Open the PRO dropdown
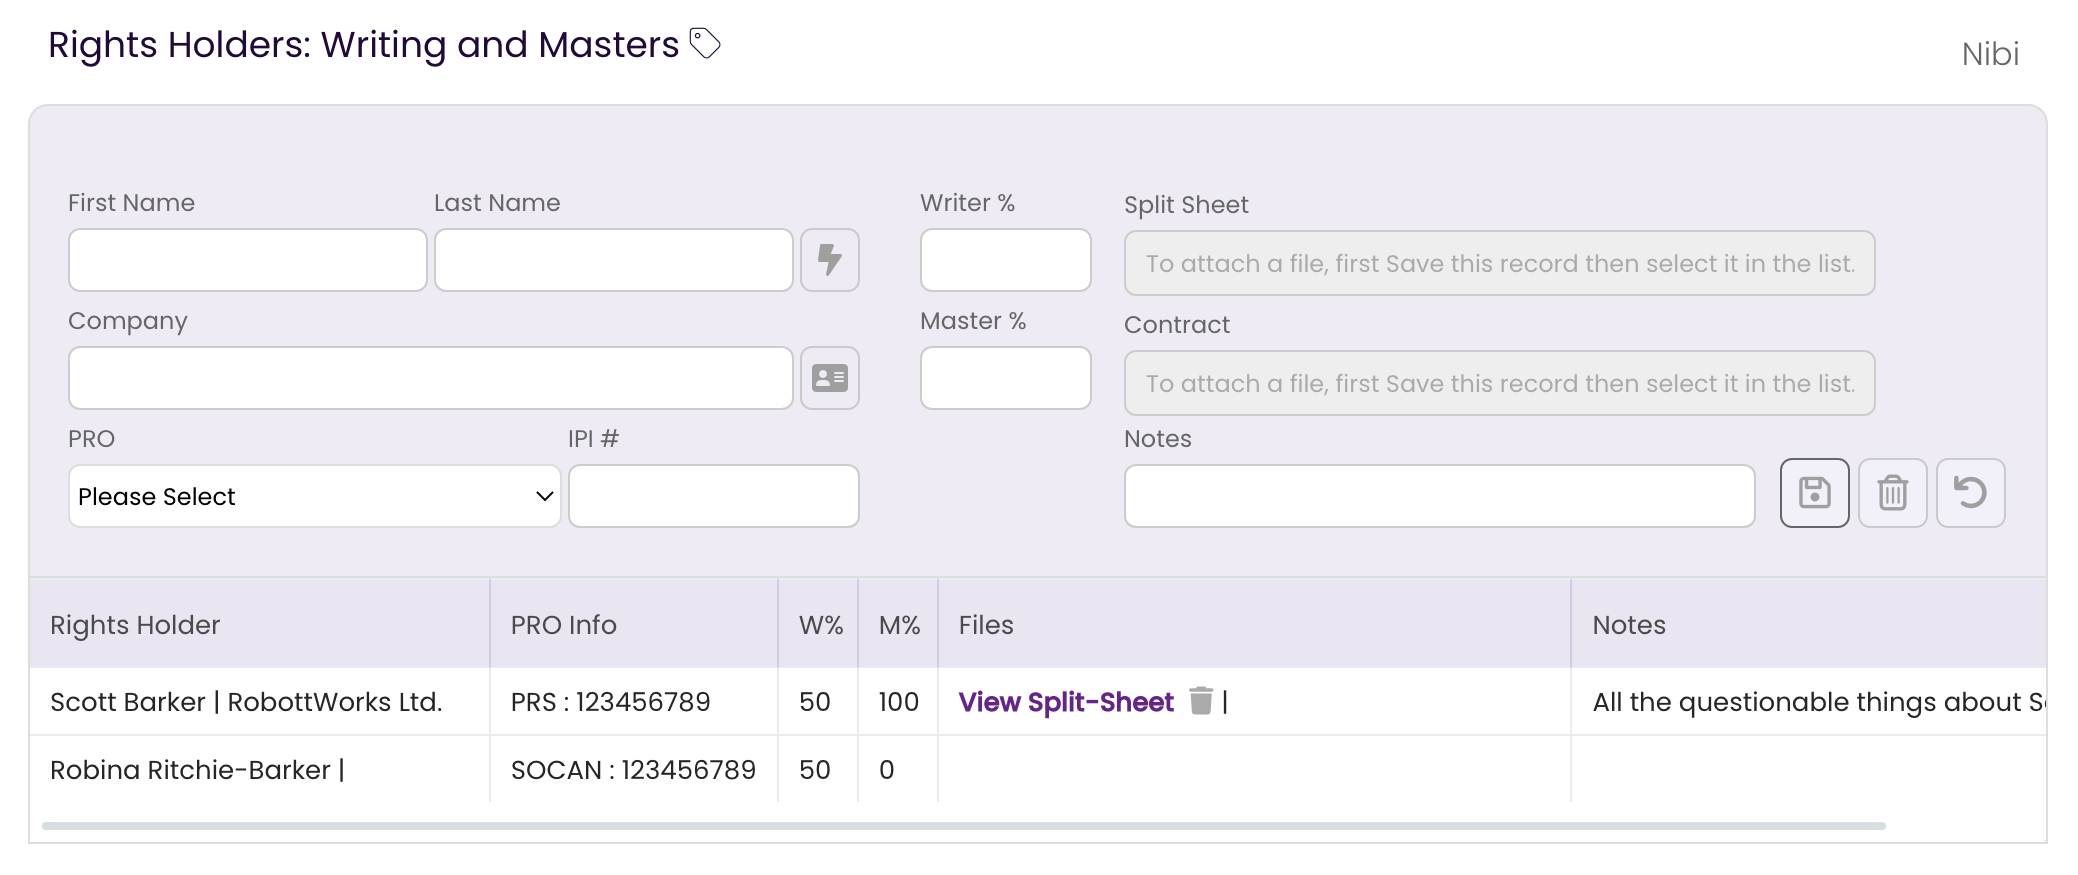2078x875 pixels. pyautogui.click(x=315, y=496)
